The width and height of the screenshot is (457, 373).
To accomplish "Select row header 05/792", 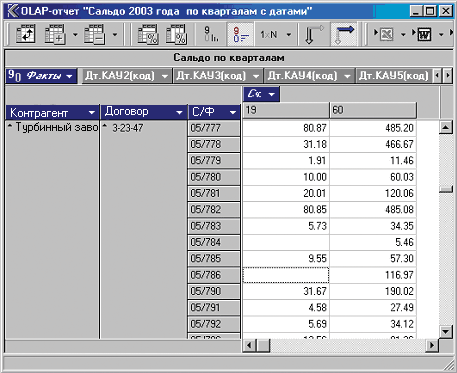I will click(x=214, y=324).
